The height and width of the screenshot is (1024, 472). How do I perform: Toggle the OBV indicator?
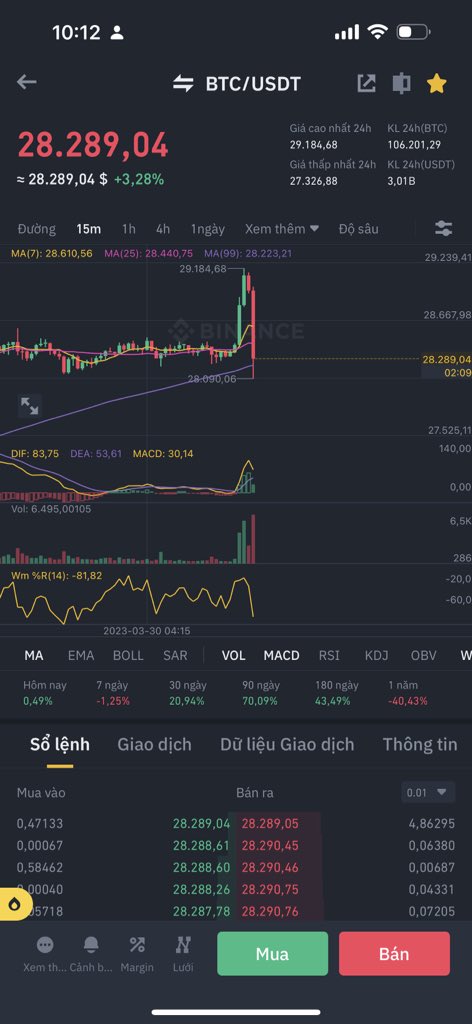424,656
